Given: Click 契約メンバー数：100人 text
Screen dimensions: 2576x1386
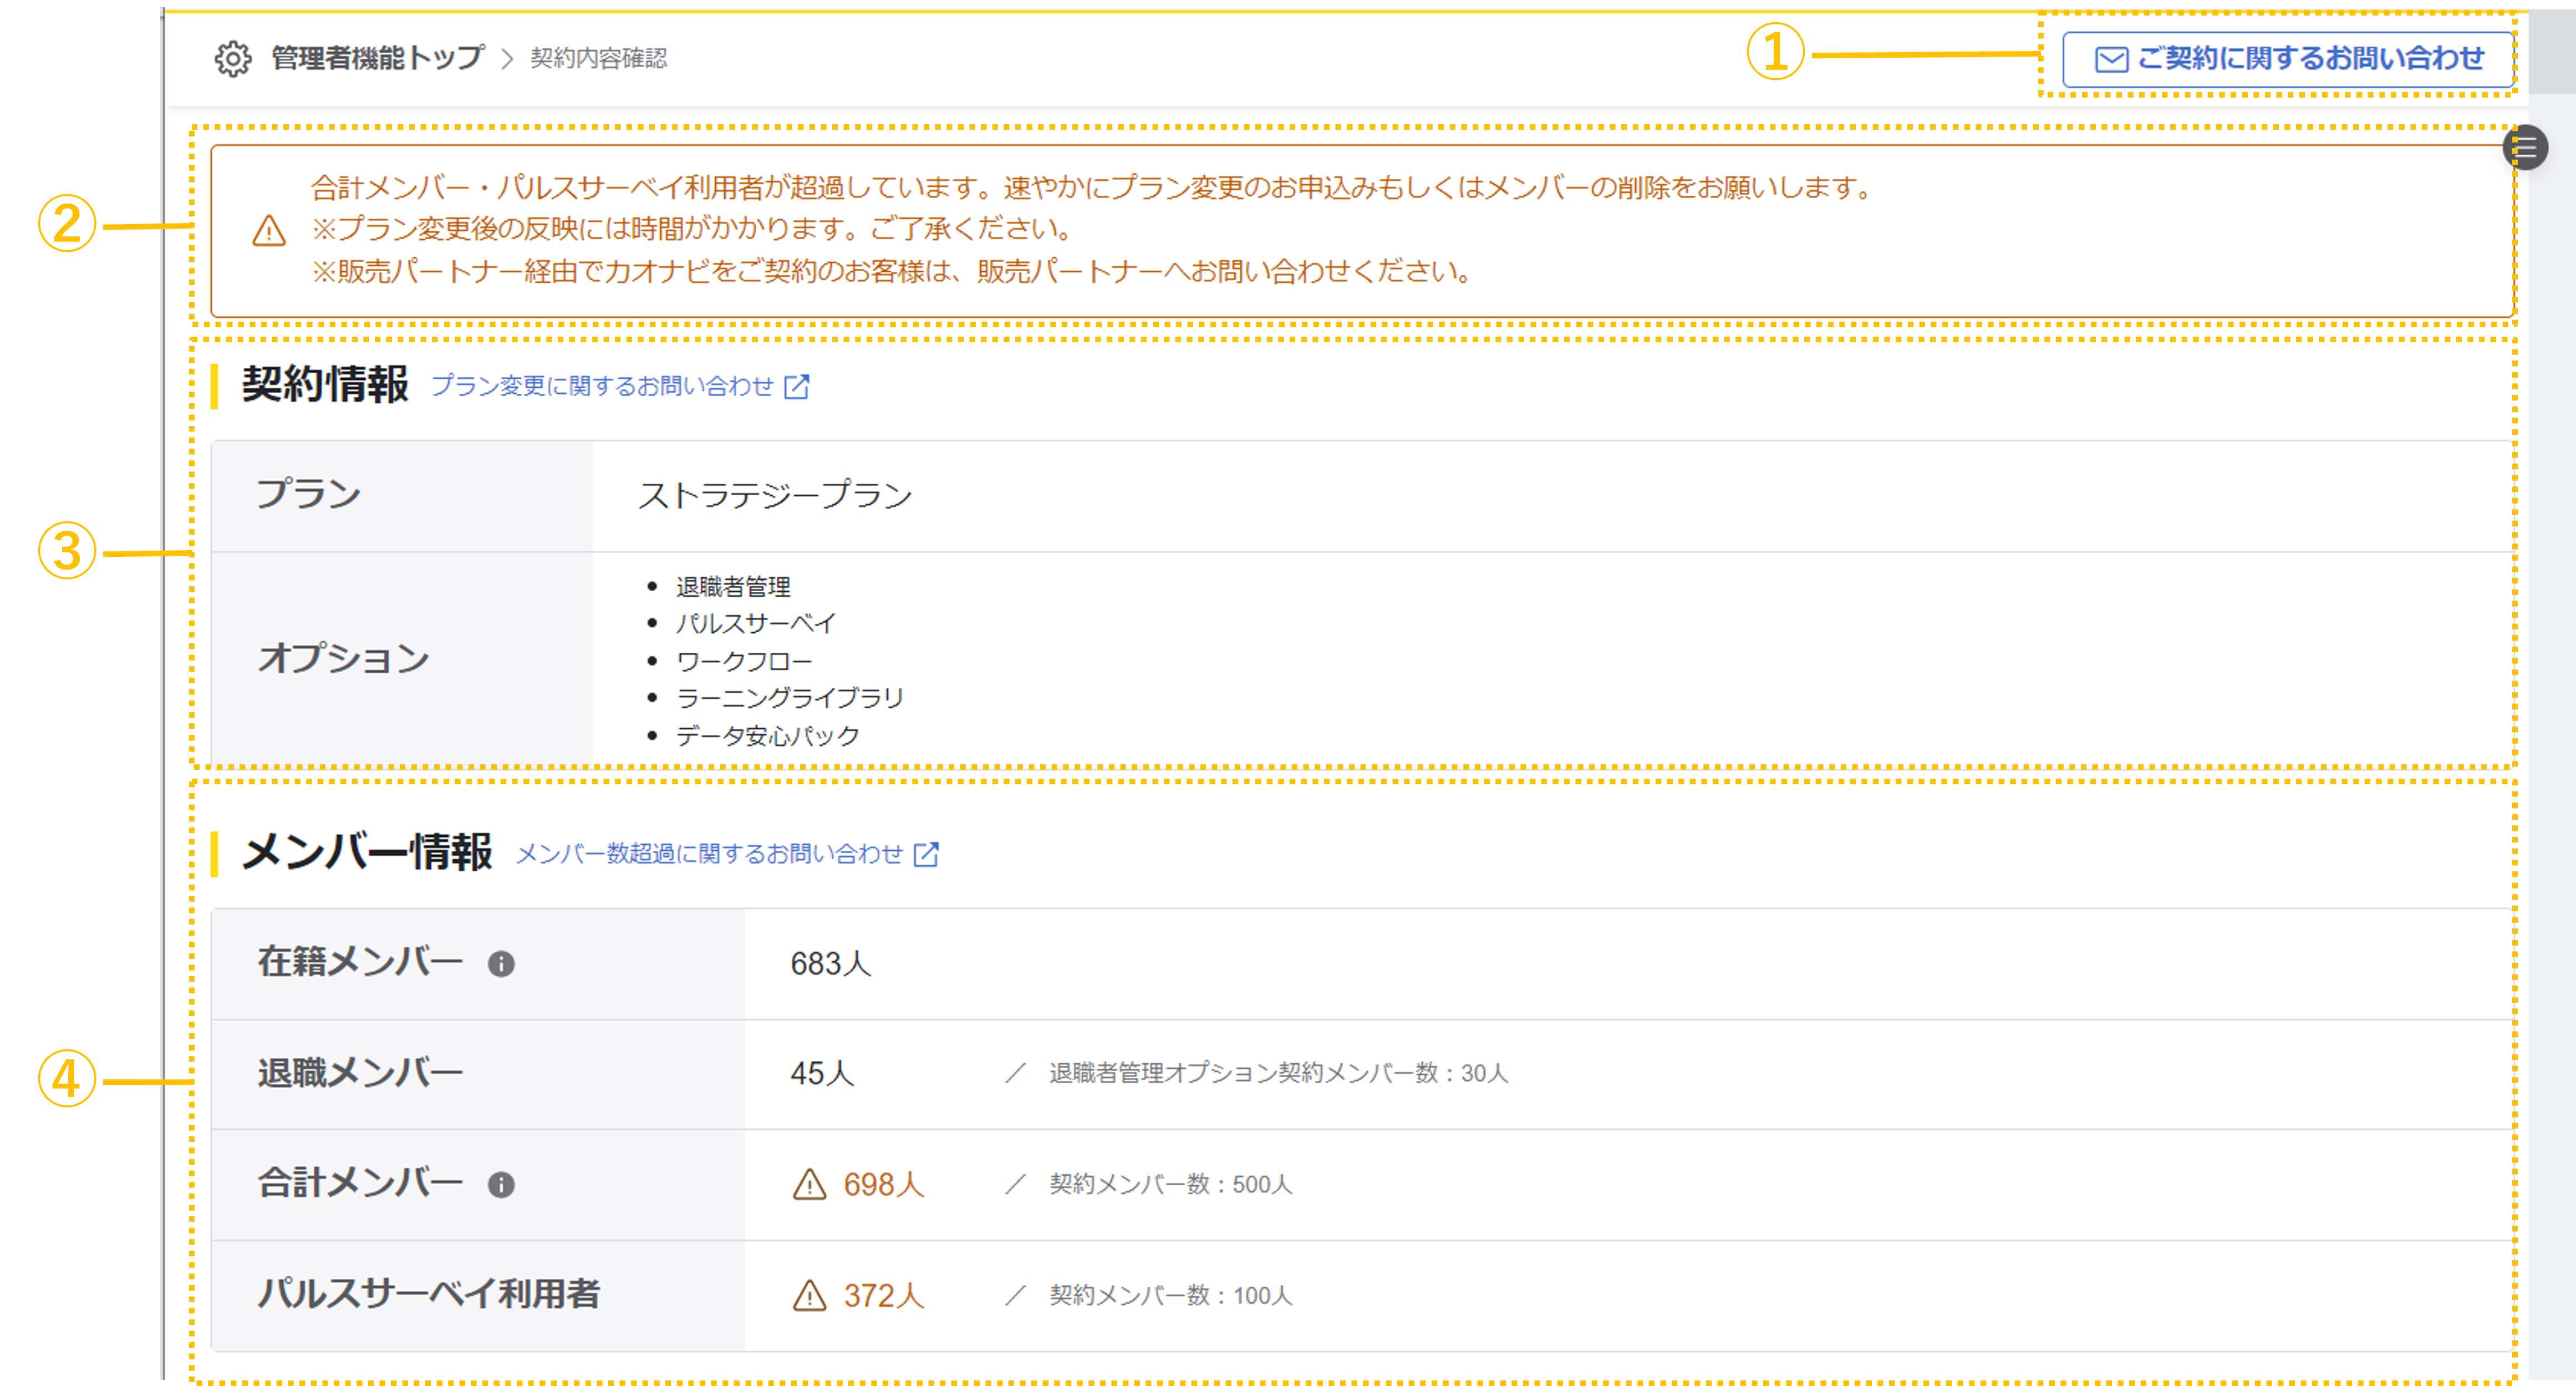Looking at the screenshot, I should tap(1170, 1295).
